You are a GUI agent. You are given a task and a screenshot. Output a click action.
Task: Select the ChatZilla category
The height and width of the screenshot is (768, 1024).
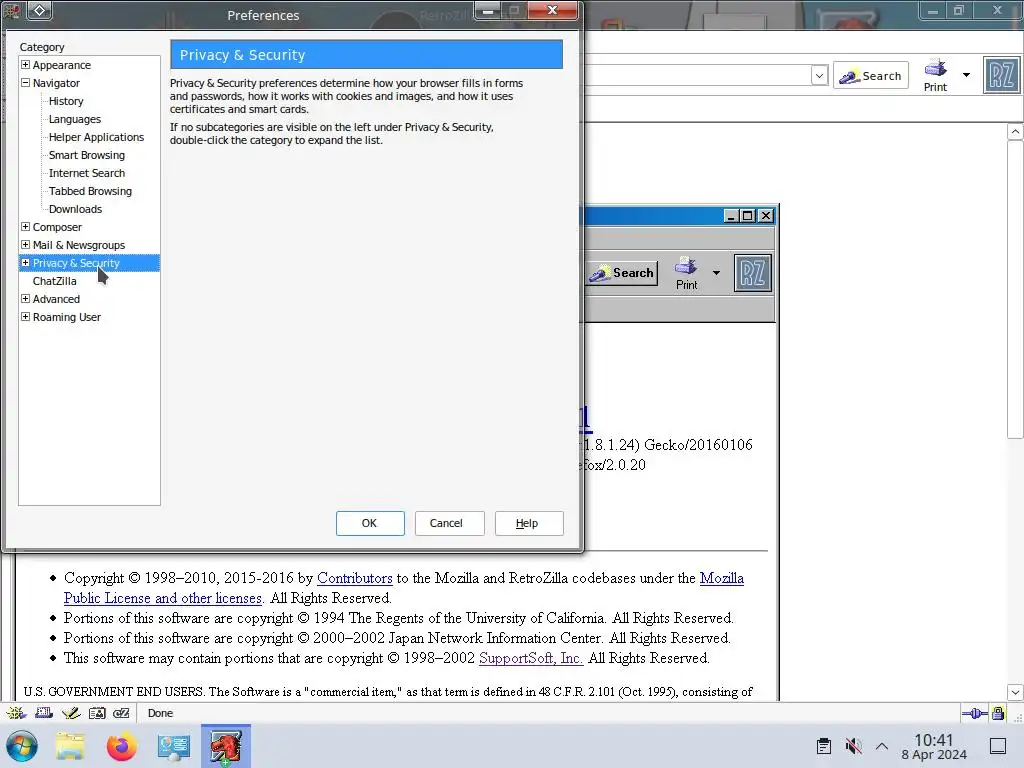click(x=54, y=281)
